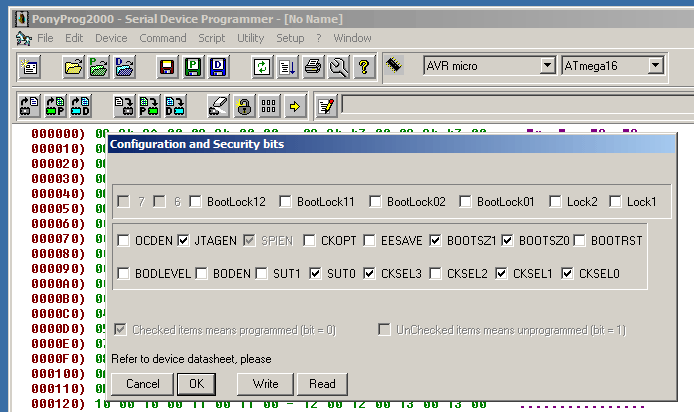Screen dimensions: 694x412
Task: Check the SUT1 checkbox
Action: (x=262, y=273)
